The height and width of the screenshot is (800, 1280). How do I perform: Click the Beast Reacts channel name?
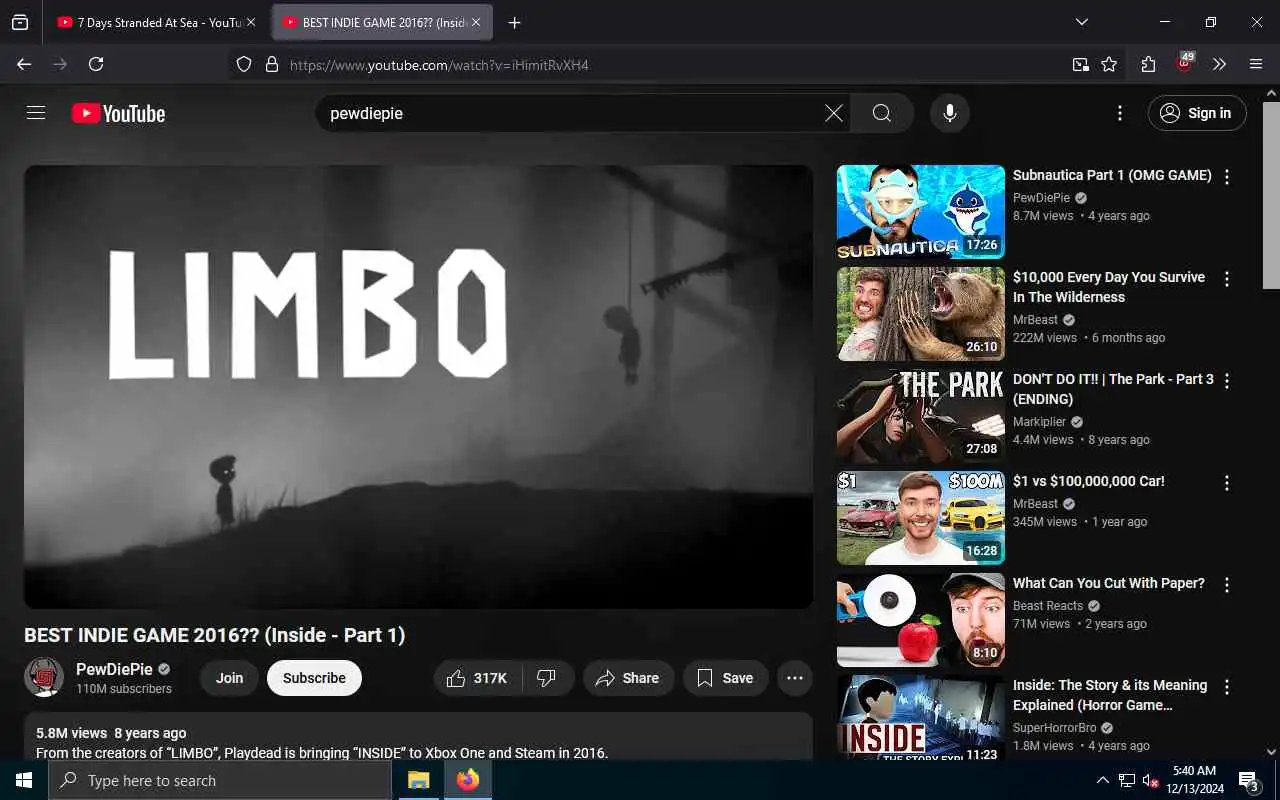click(x=1048, y=606)
